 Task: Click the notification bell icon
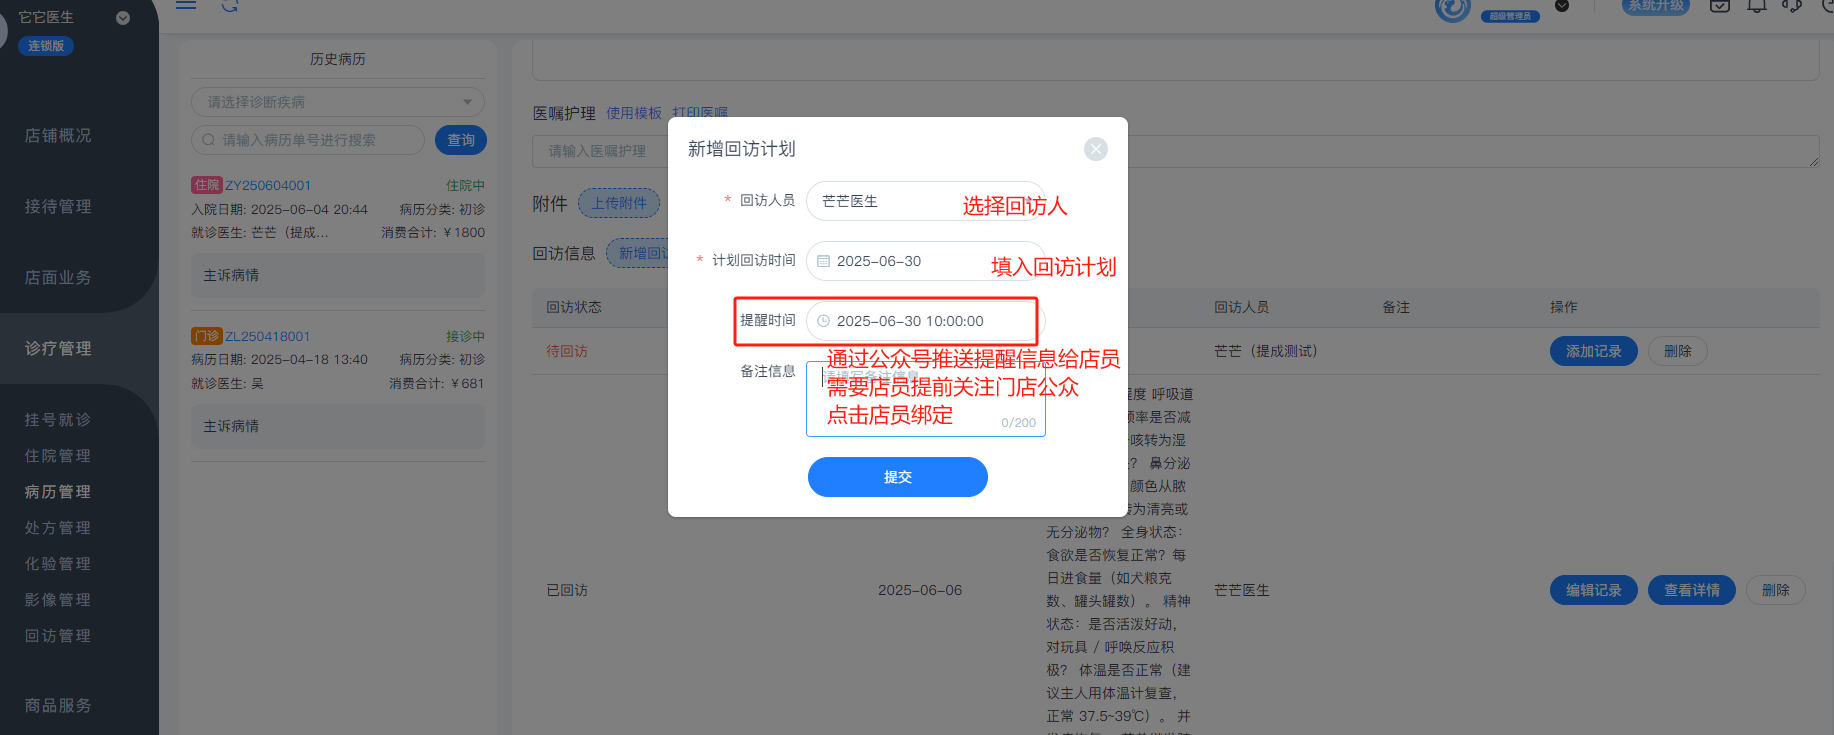(1756, 6)
